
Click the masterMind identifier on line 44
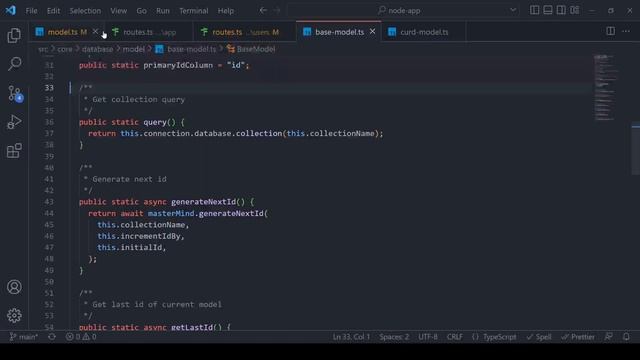click(171, 213)
